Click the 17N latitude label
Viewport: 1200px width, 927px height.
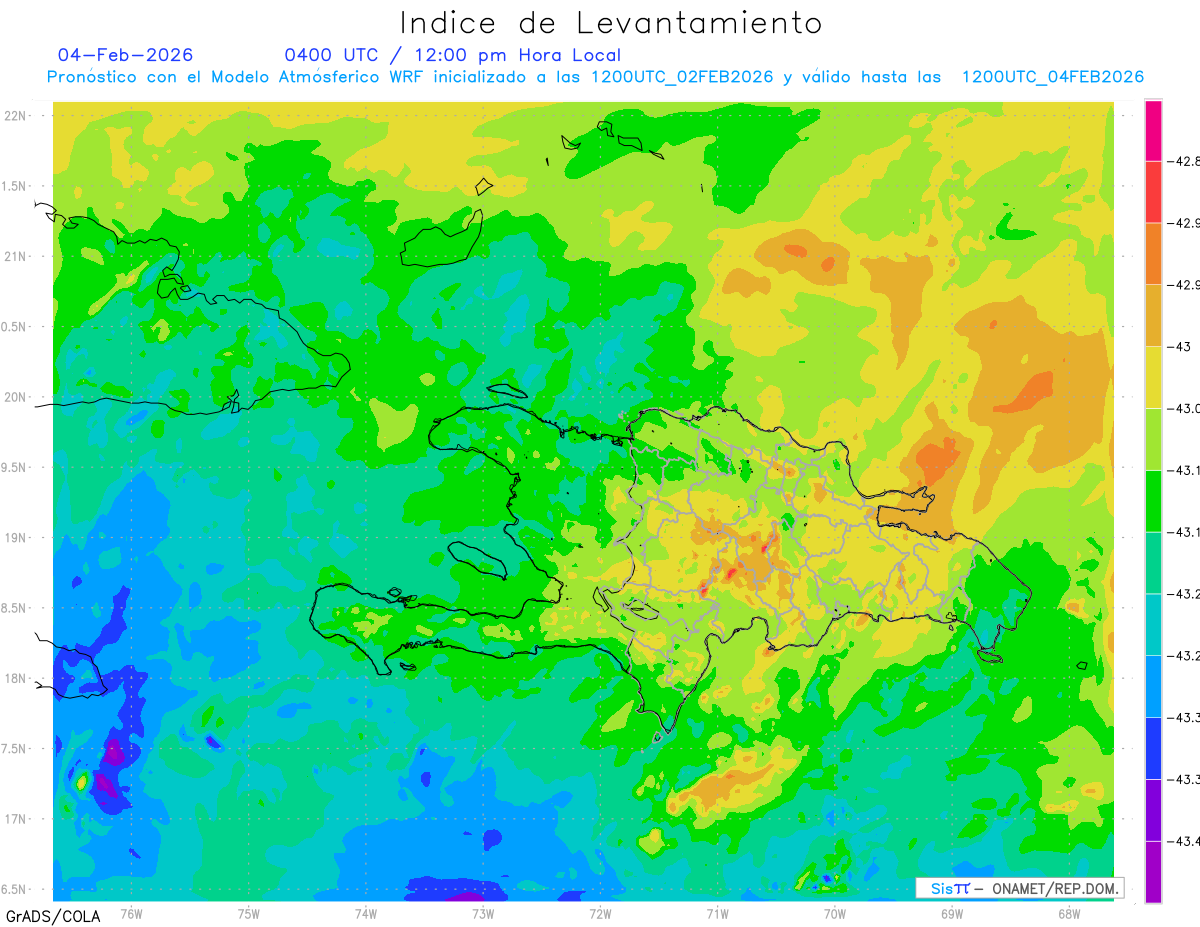[15, 819]
